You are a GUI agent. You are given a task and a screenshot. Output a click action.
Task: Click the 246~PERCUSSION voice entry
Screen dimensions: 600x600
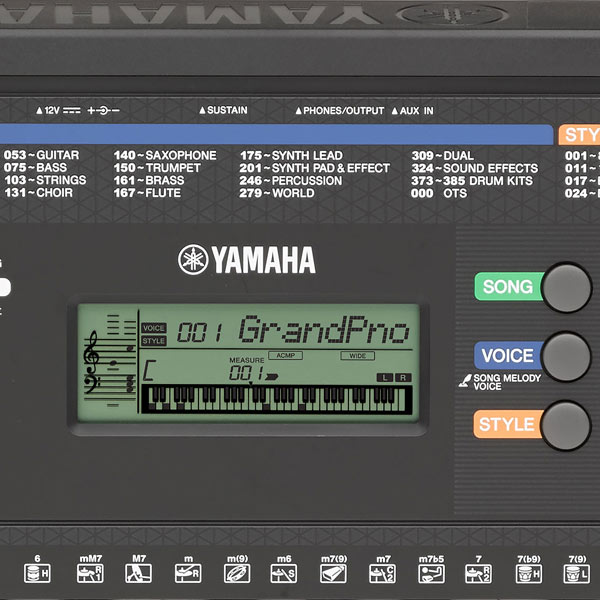(291, 181)
